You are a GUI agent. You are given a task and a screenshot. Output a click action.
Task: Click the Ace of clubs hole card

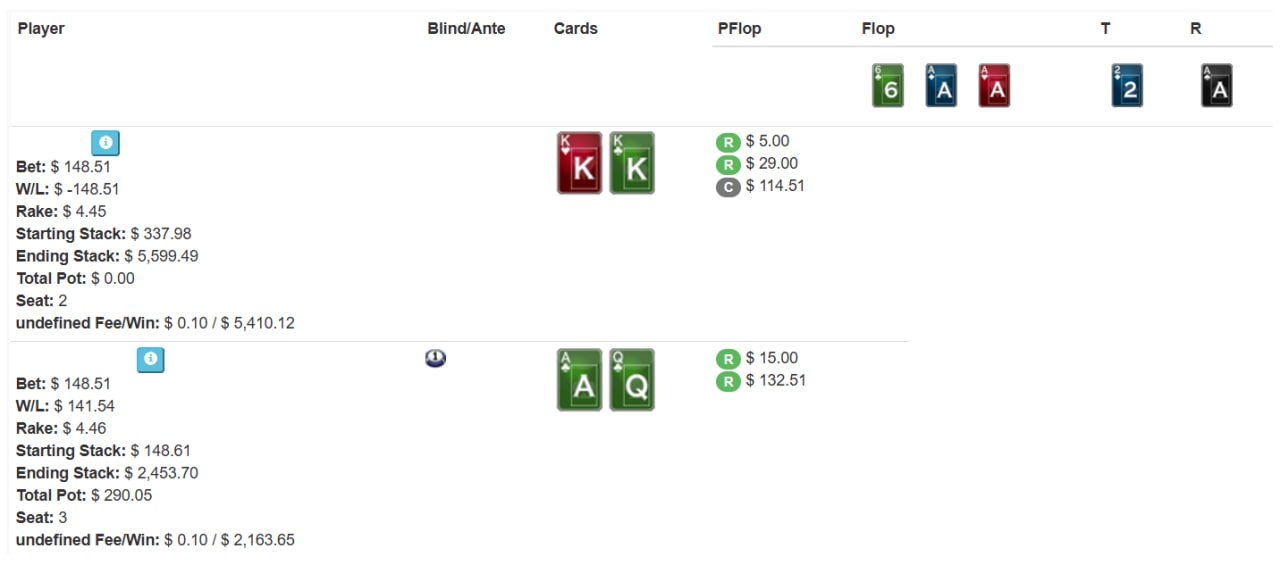[x=580, y=380]
